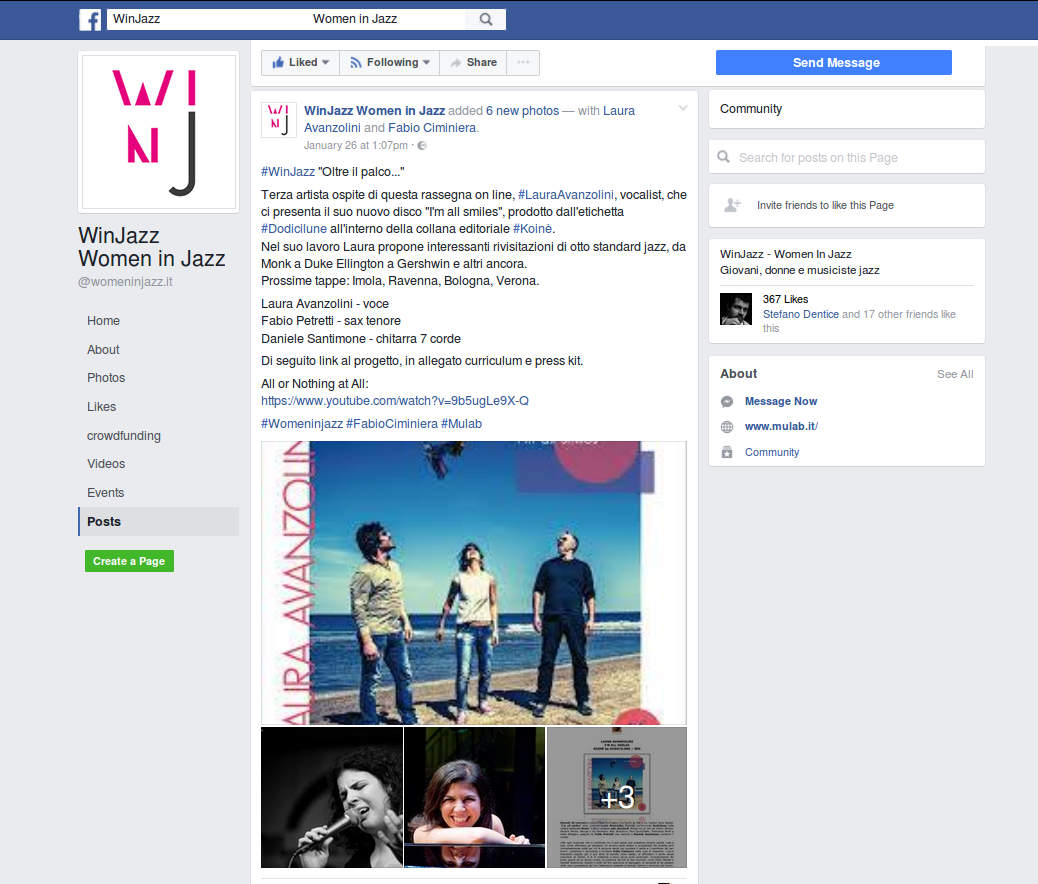Open the large beach album cover photo
The width and height of the screenshot is (1038, 884).
pos(474,583)
